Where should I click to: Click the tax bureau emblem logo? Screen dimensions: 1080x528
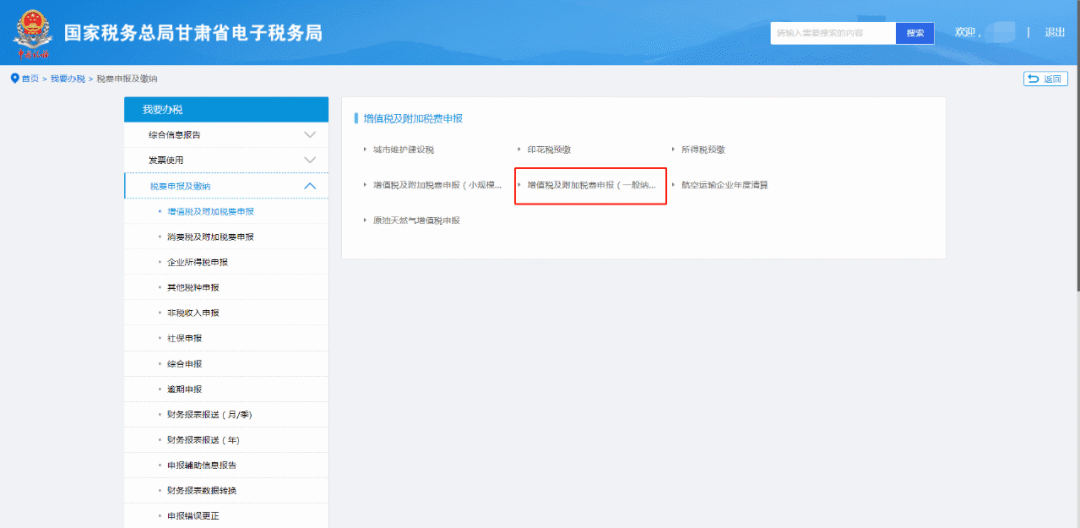tap(32, 32)
